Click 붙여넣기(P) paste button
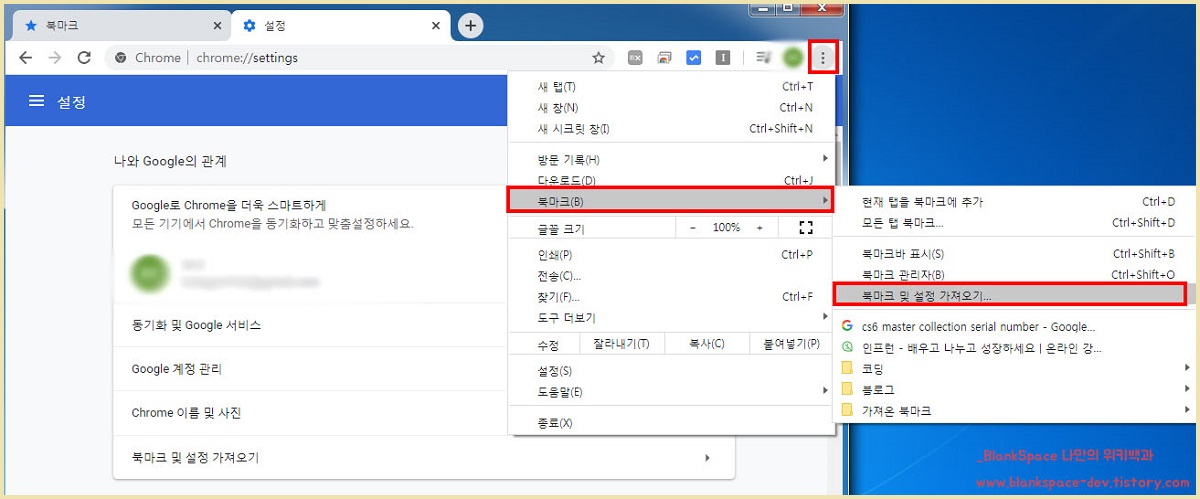 coord(792,344)
